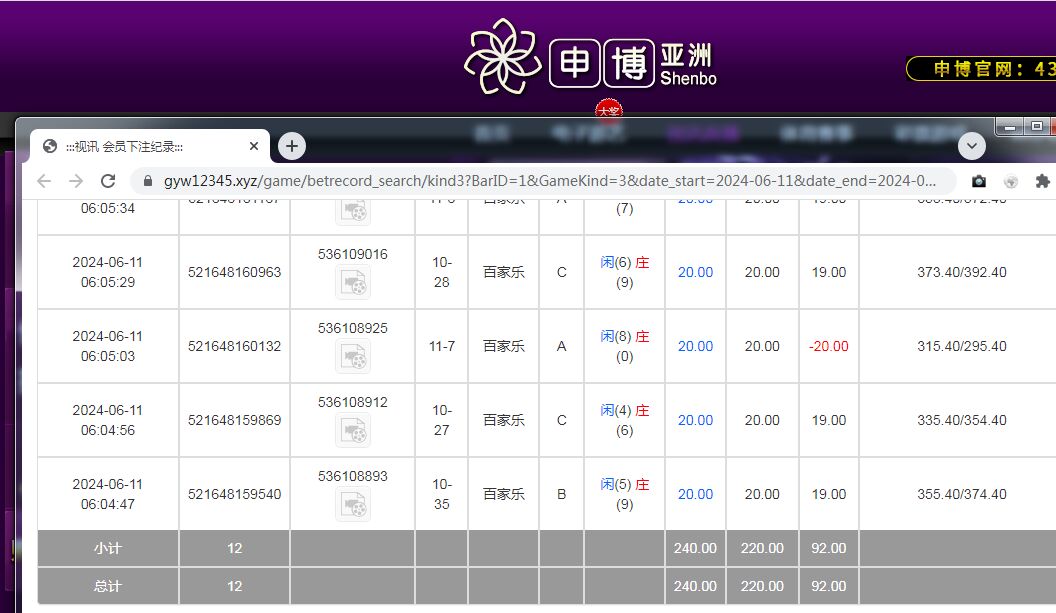
Task: Open video replay for round 536108893
Action: 353,505
